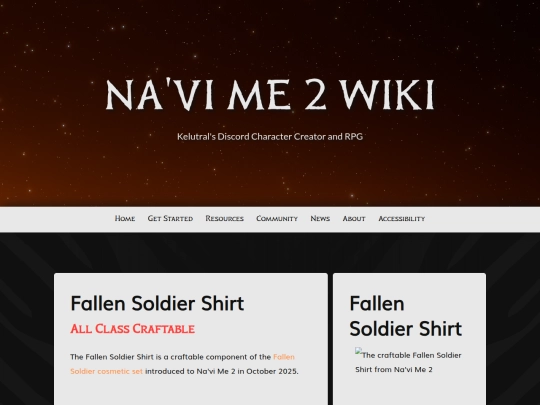Click the All Class Craftable subheading

pos(133,329)
